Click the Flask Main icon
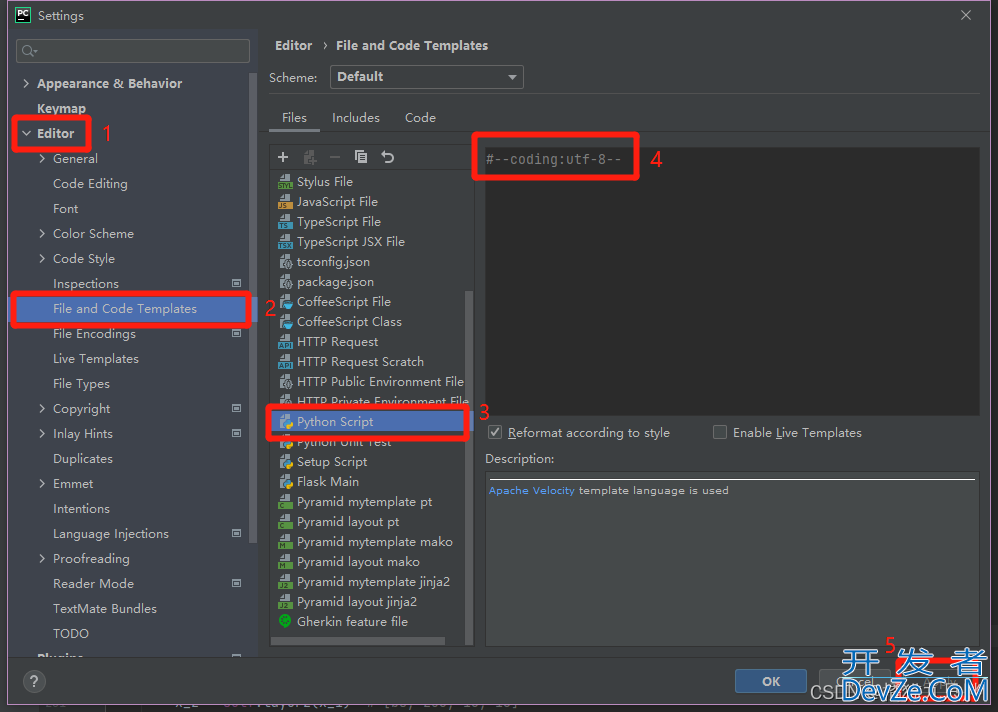The height and width of the screenshot is (712, 998). coord(285,482)
